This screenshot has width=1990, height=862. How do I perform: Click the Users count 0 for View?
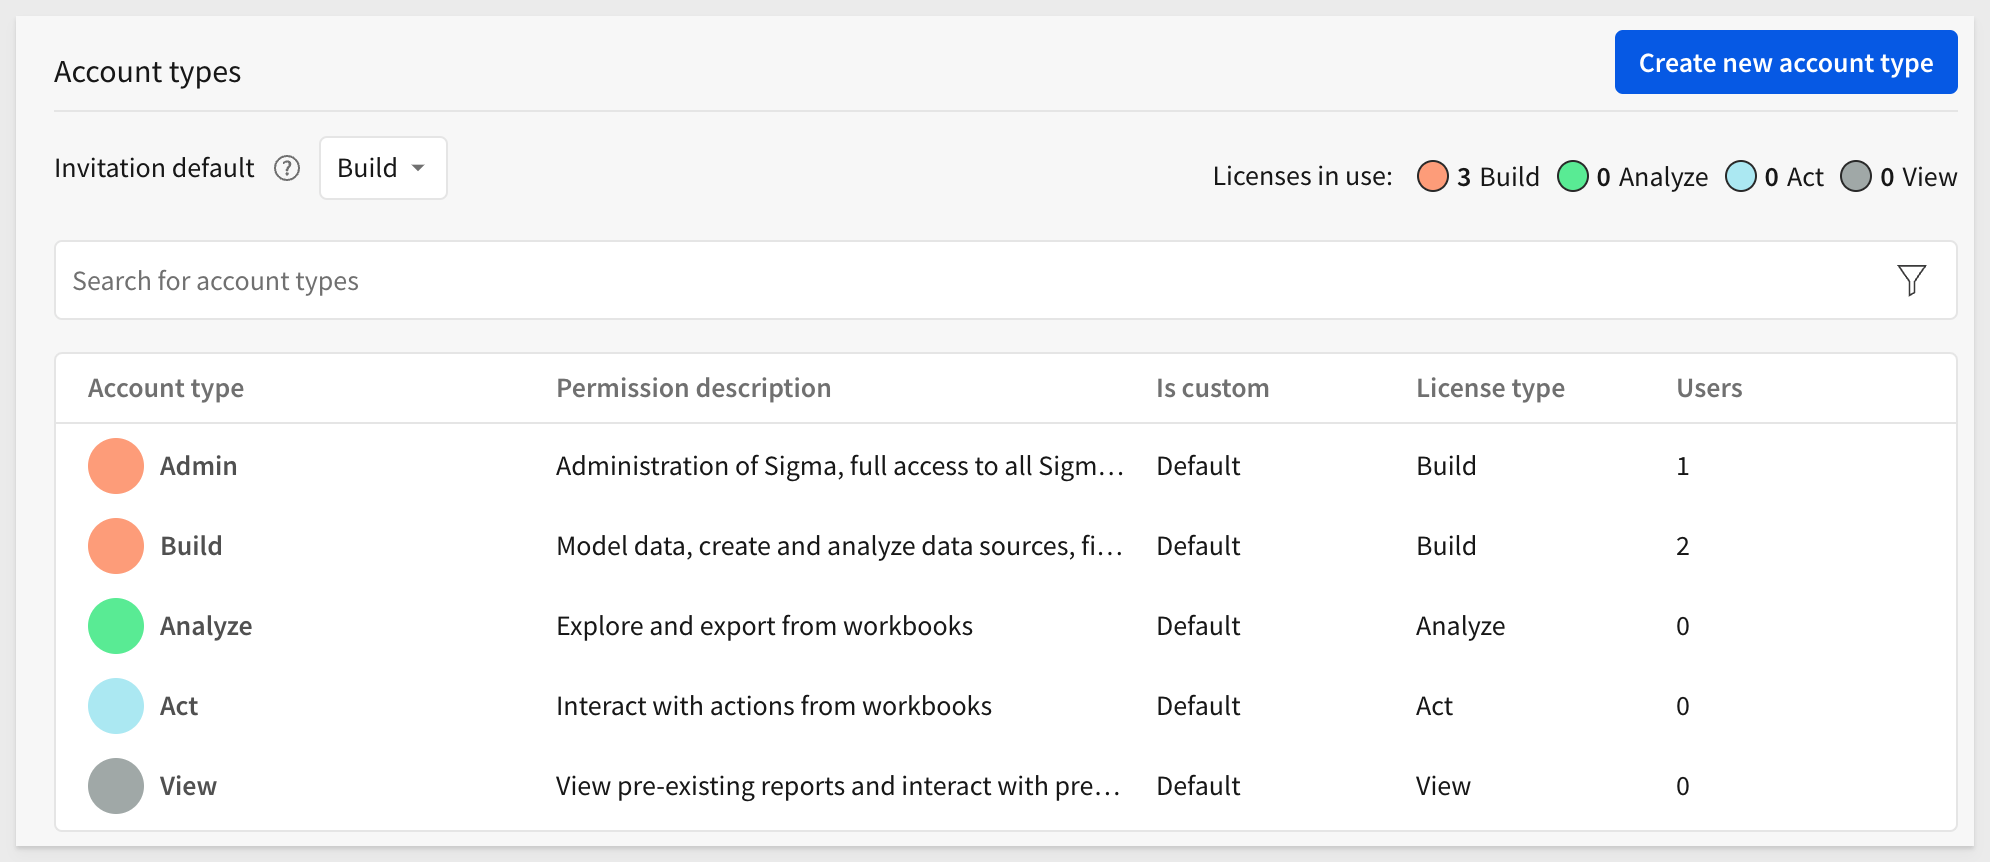point(1683,786)
